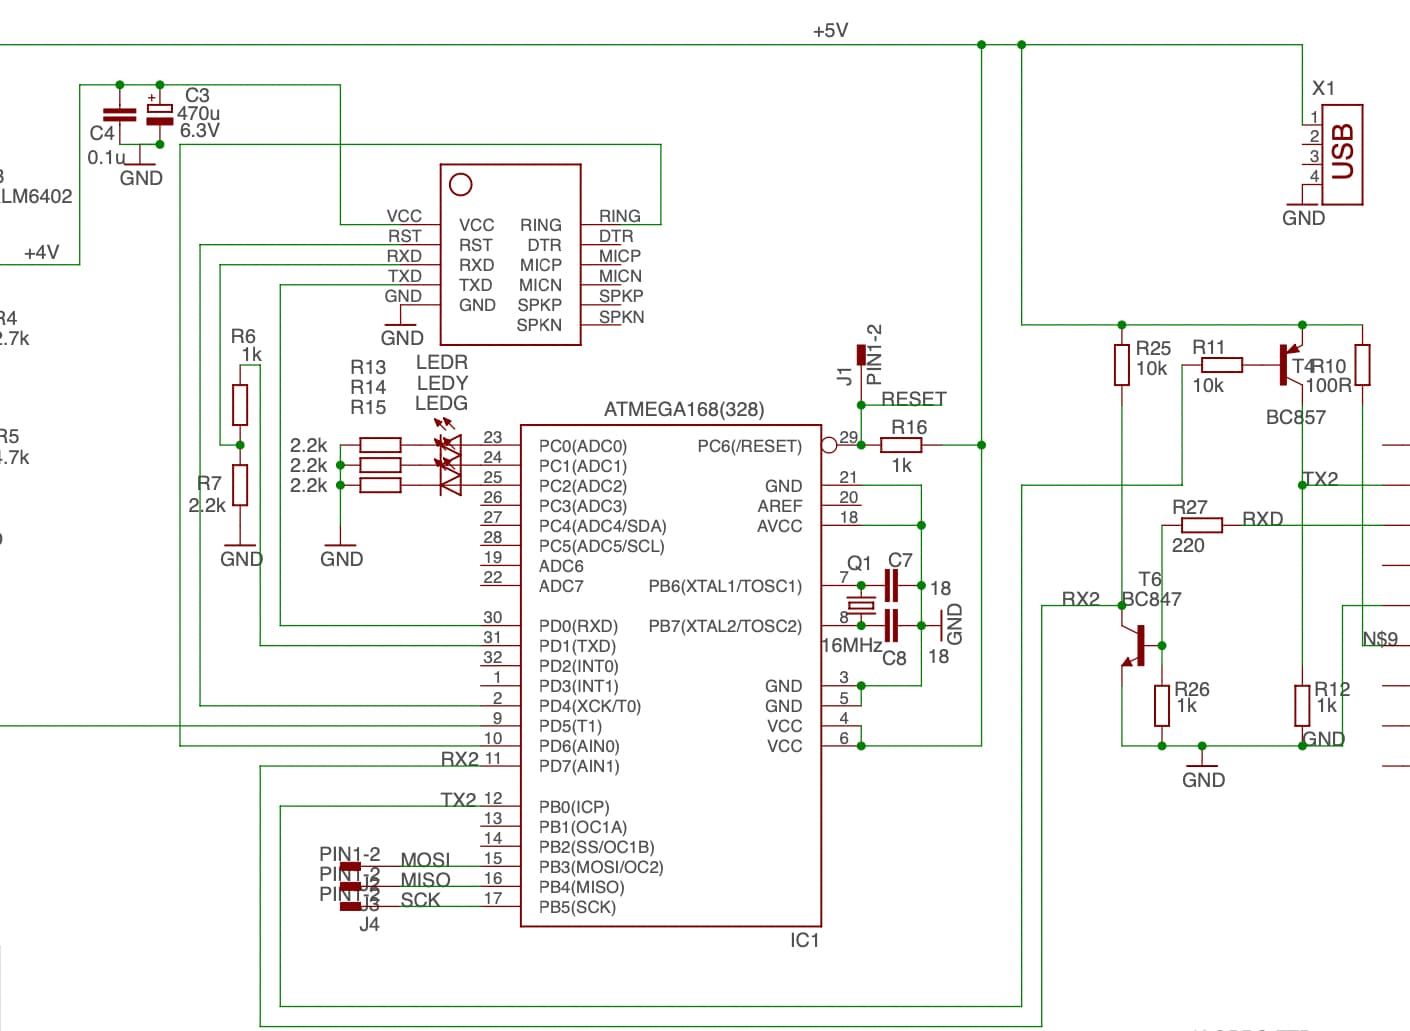Select the AVCC pin label
The height and width of the screenshot is (1031, 1410).
(780, 526)
